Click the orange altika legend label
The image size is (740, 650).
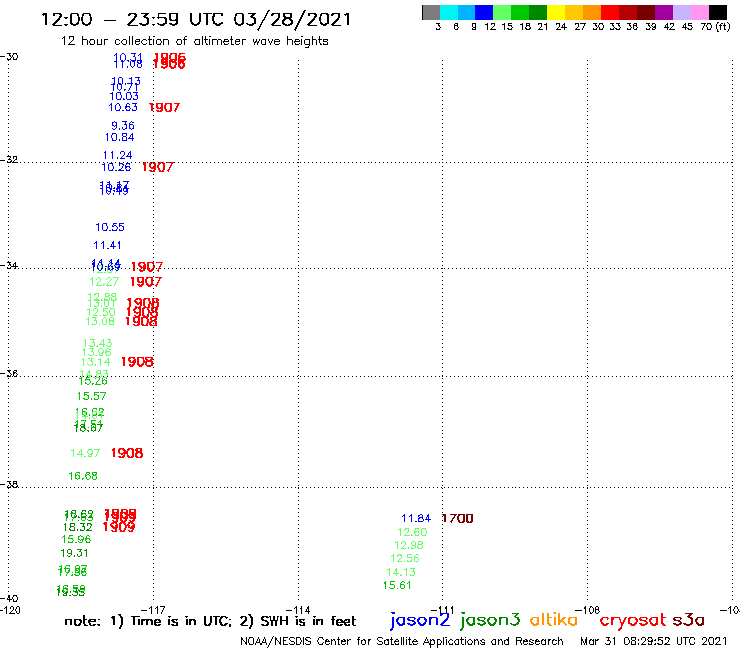tap(553, 619)
